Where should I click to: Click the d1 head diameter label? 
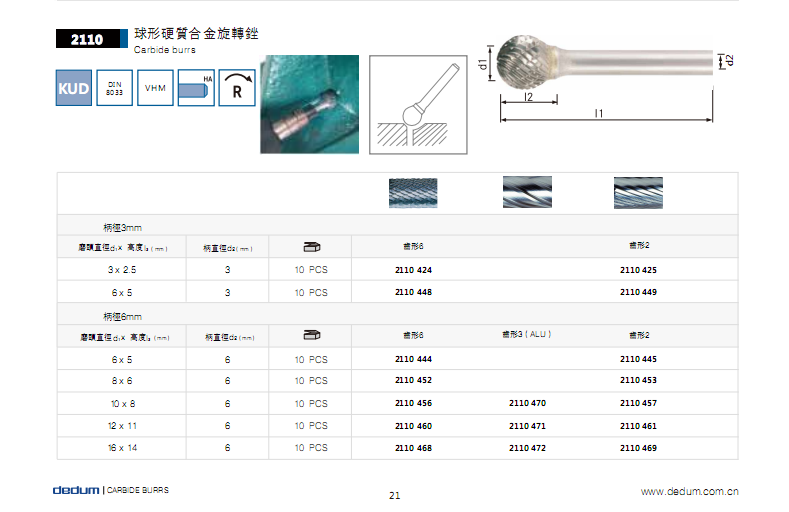pyautogui.click(x=483, y=63)
